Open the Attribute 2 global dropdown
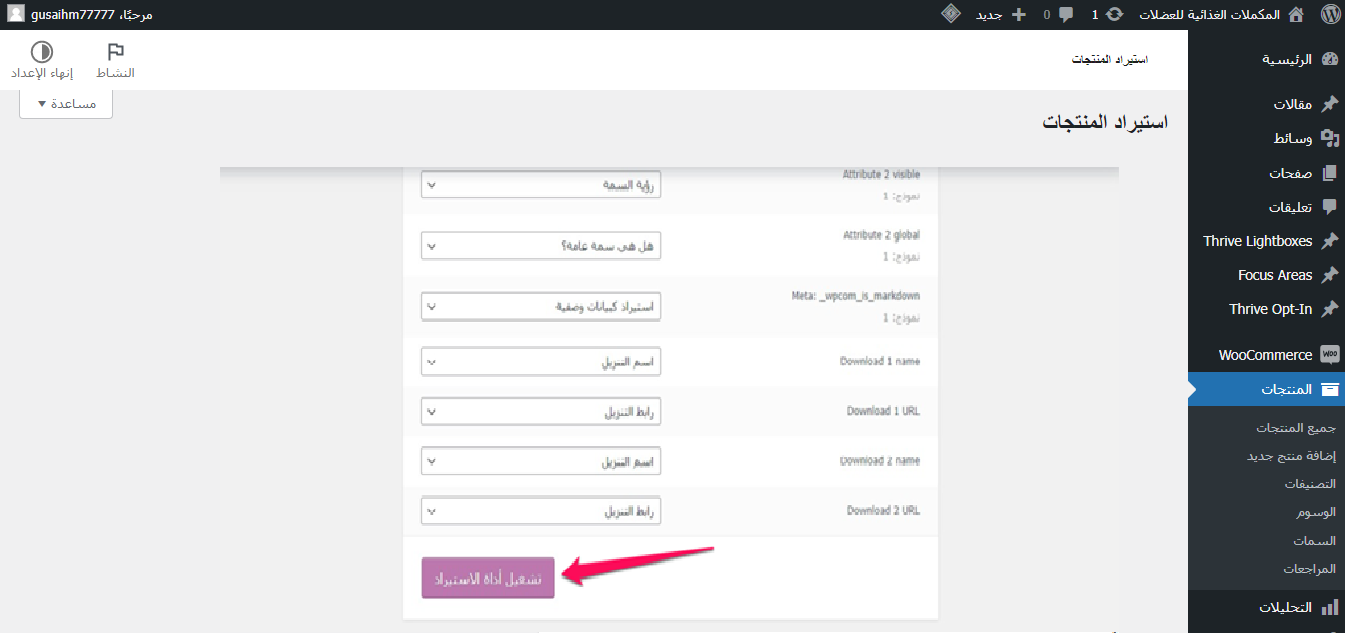The height and width of the screenshot is (633, 1345). point(541,246)
